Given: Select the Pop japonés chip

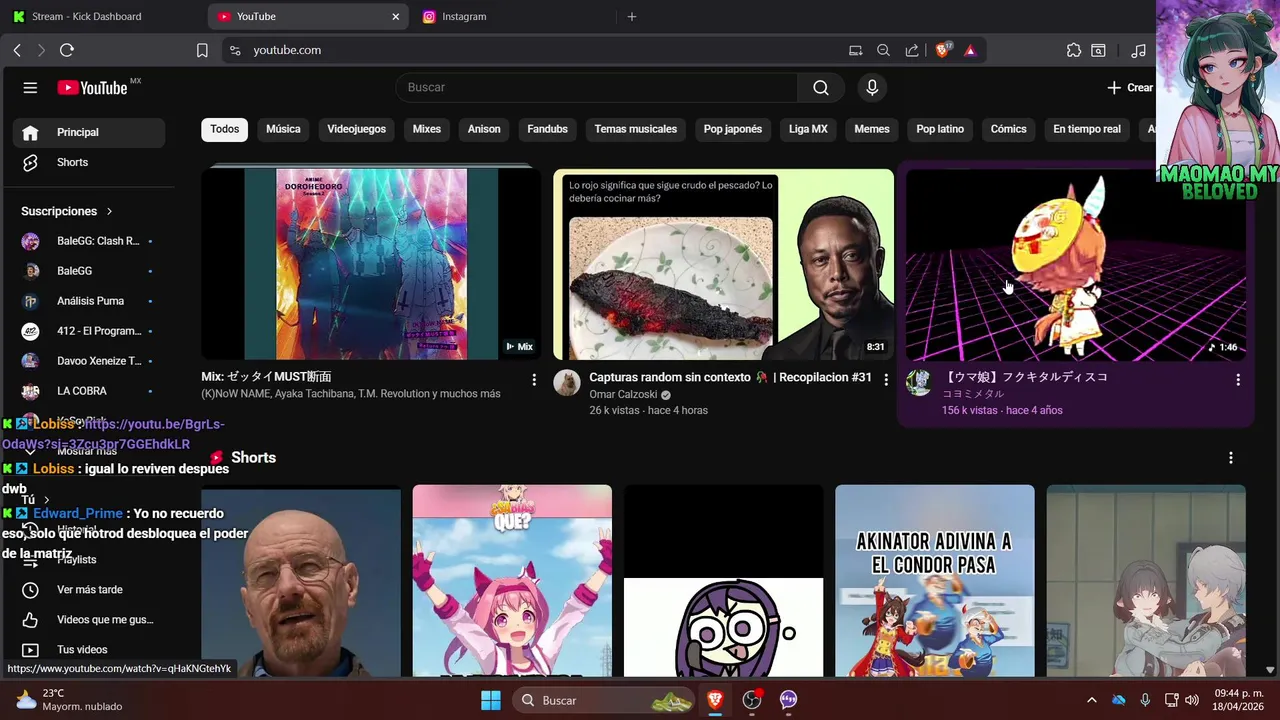Looking at the screenshot, I should [733, 129].
